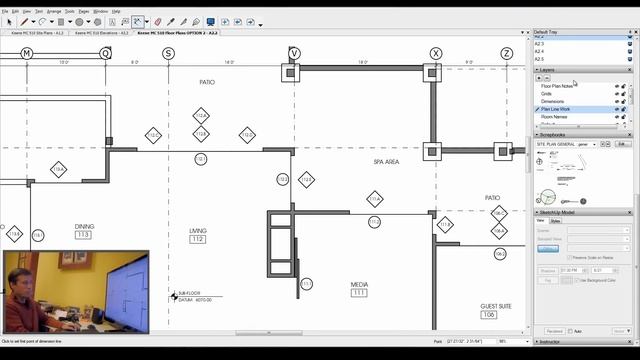Open the Circle tool dropdown arrow

88,22
